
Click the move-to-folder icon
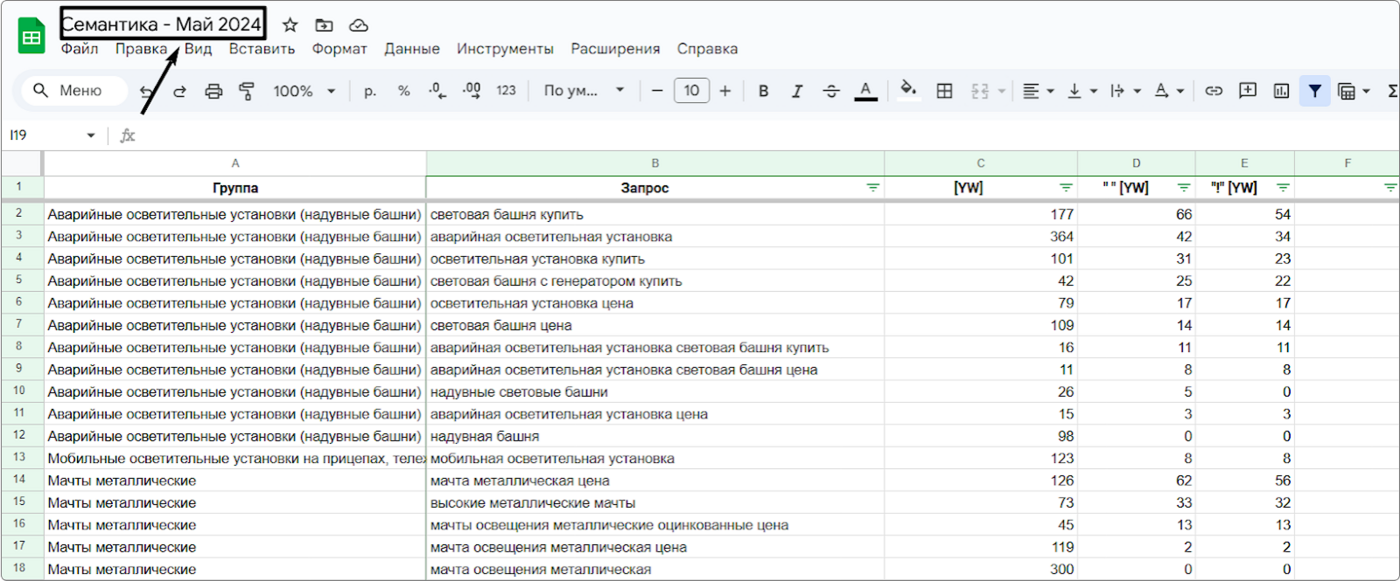click(x=324, y=25)
